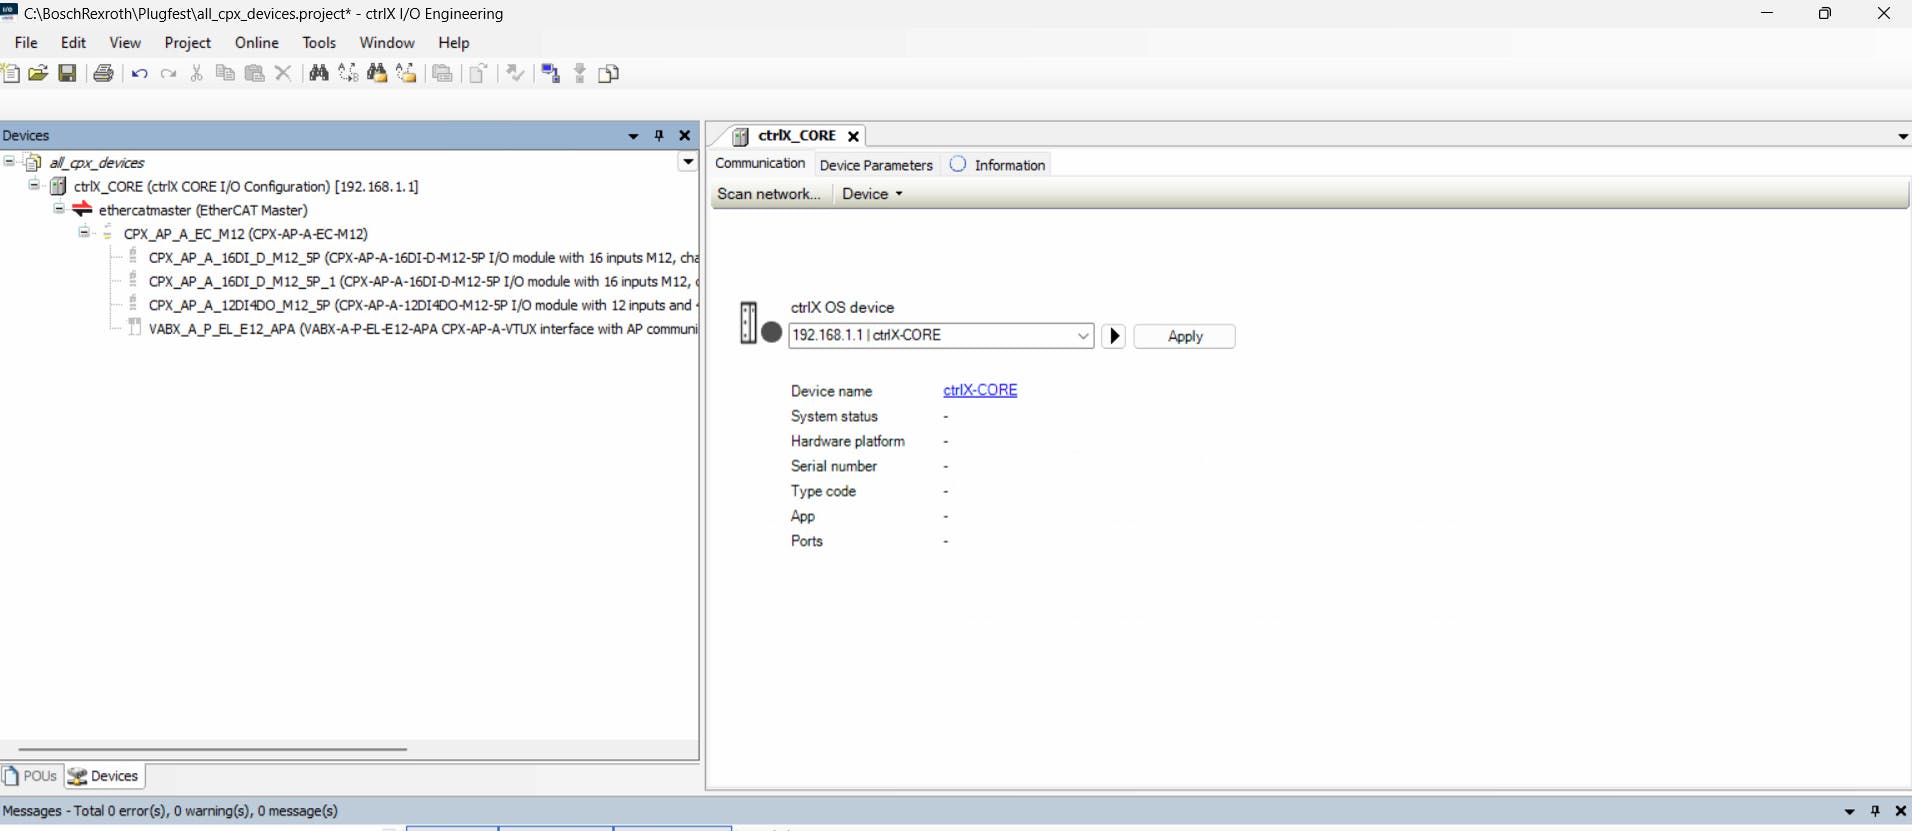The image size is (1912, 831).
Task: Click the grayed download arrow toolbar icon
Action: click(x=580, y=73)
